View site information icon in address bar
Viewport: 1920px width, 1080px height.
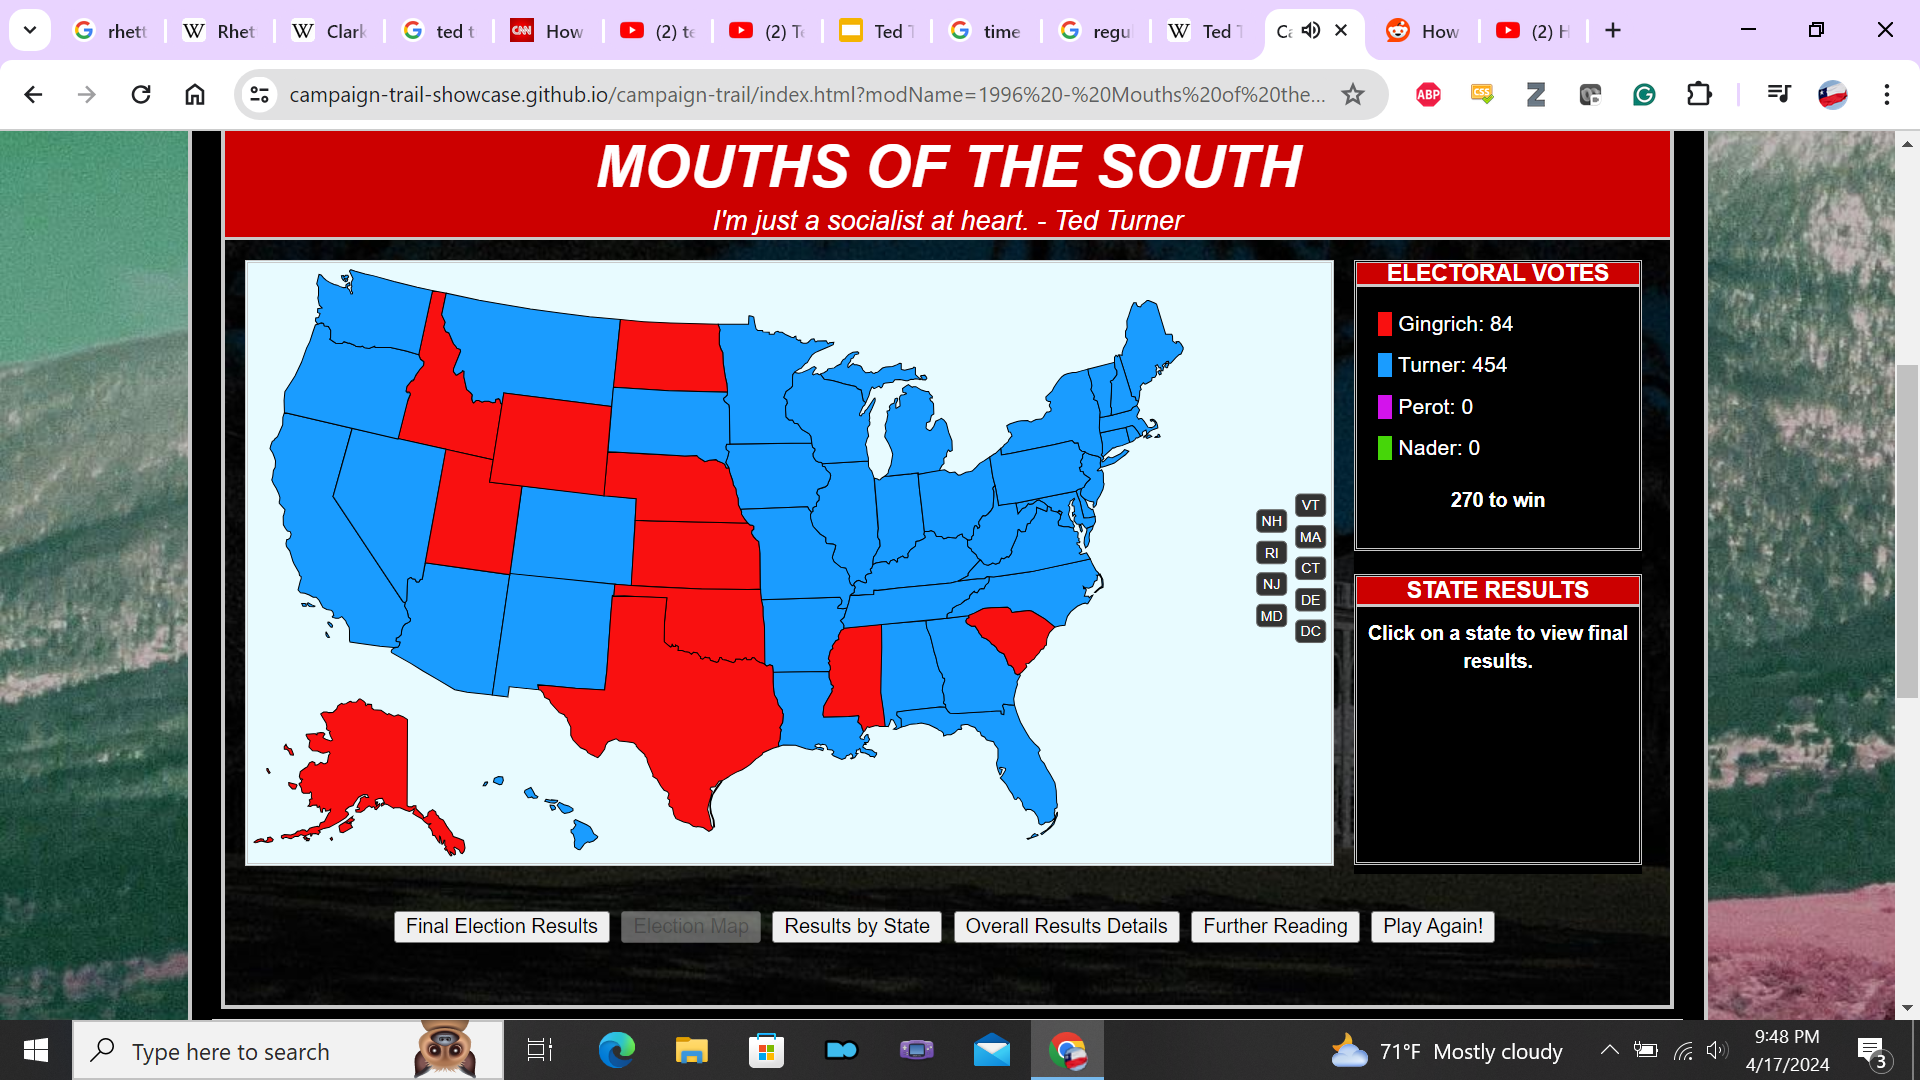point(260,94)
